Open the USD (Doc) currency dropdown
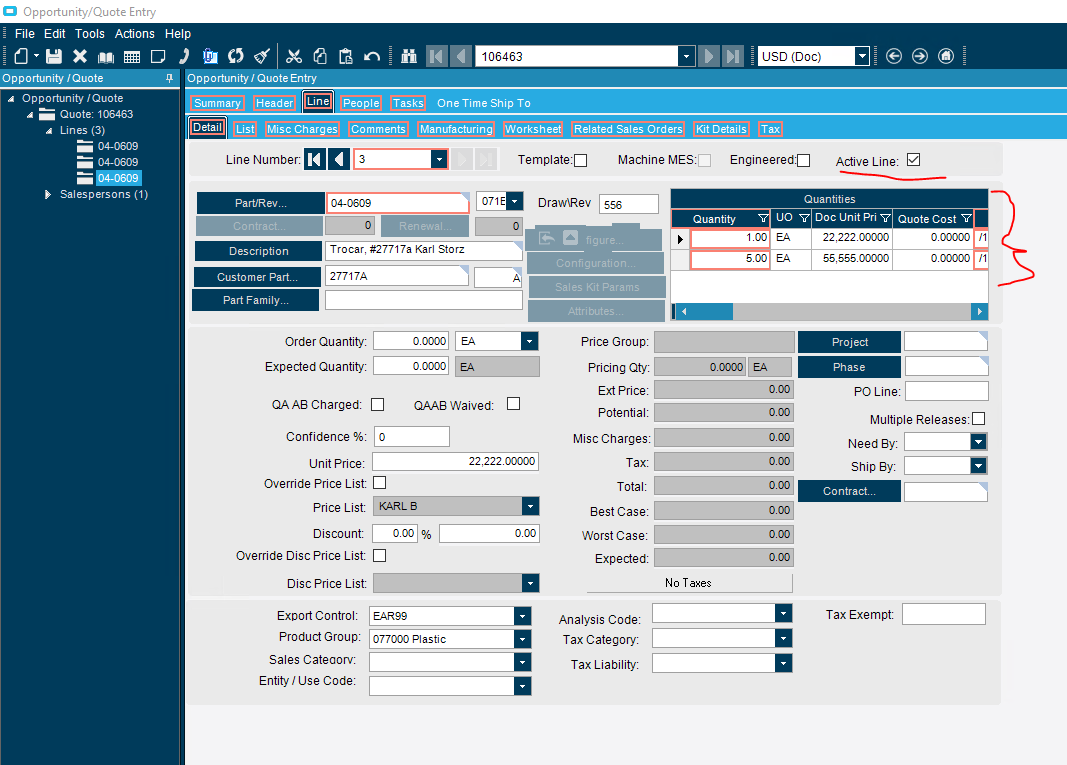Screen dimensions: 1067x765 click(x=862, y=56)
